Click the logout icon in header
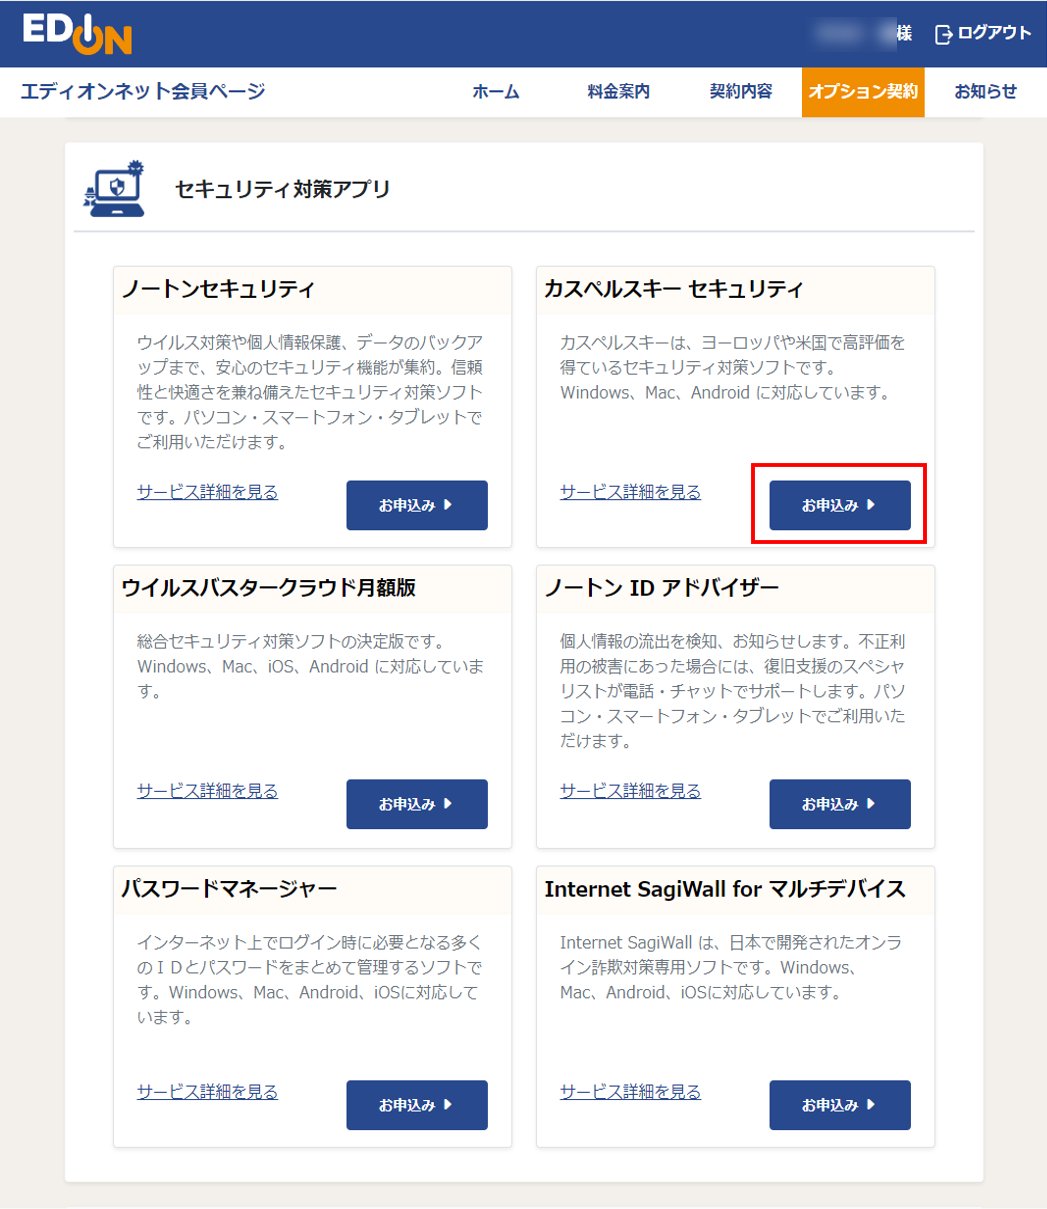This screenshot has width=1047, height=1209. (x=943, y=34)
